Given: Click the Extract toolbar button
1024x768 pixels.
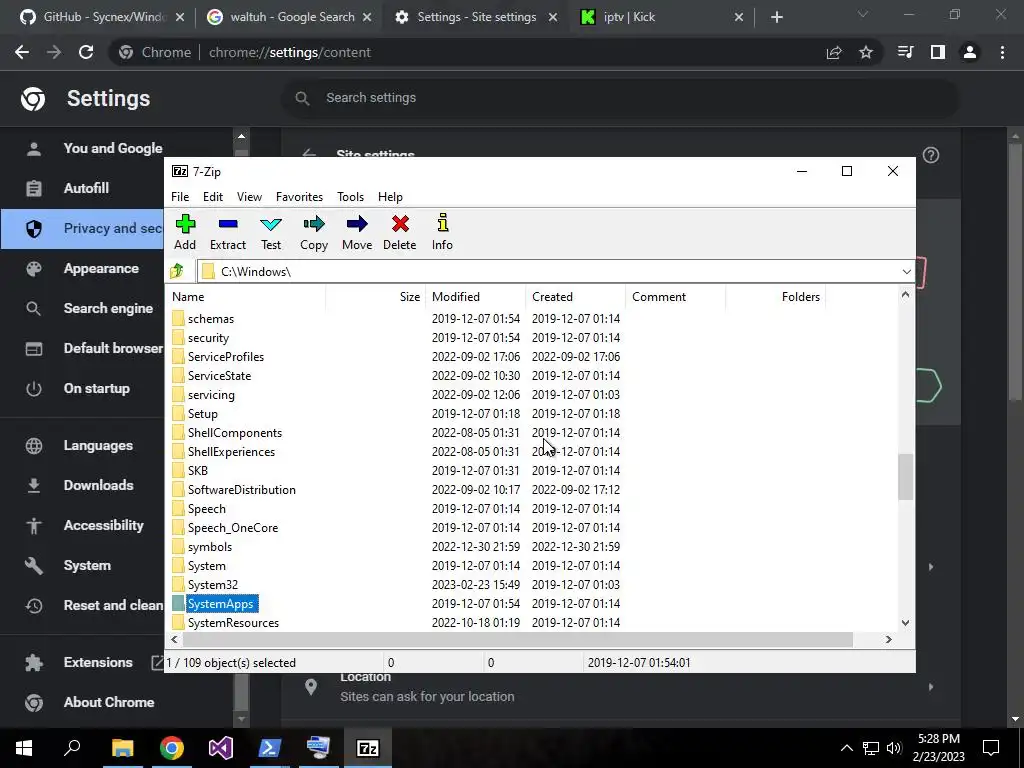Looking at the screenshot, I should point(228,232).
